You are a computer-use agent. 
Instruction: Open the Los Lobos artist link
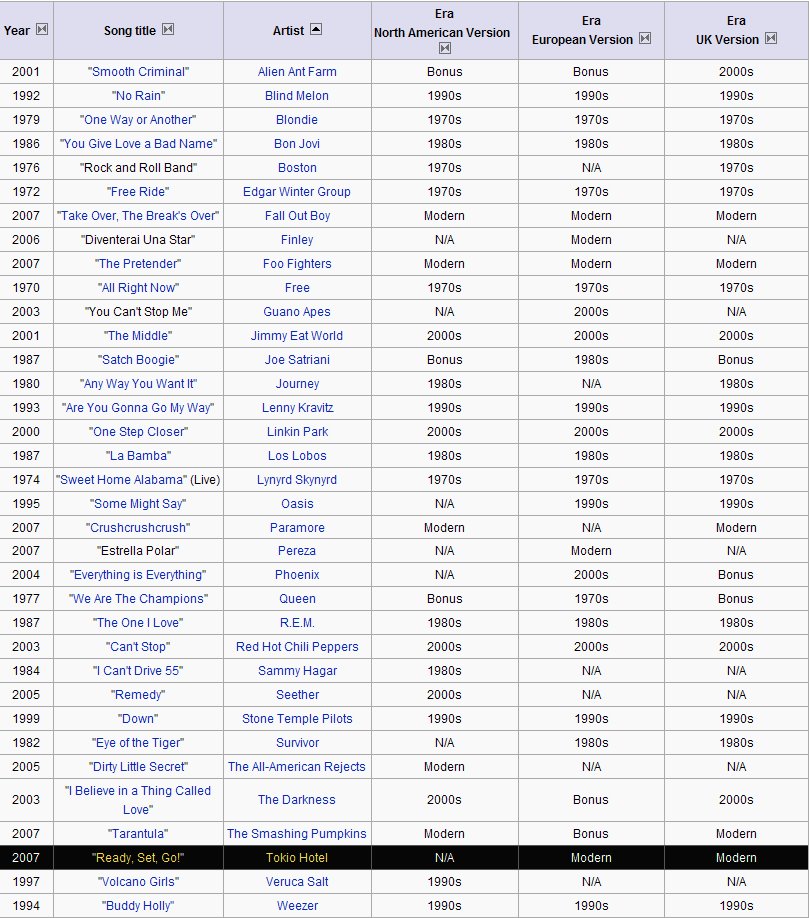click(297, 455)
